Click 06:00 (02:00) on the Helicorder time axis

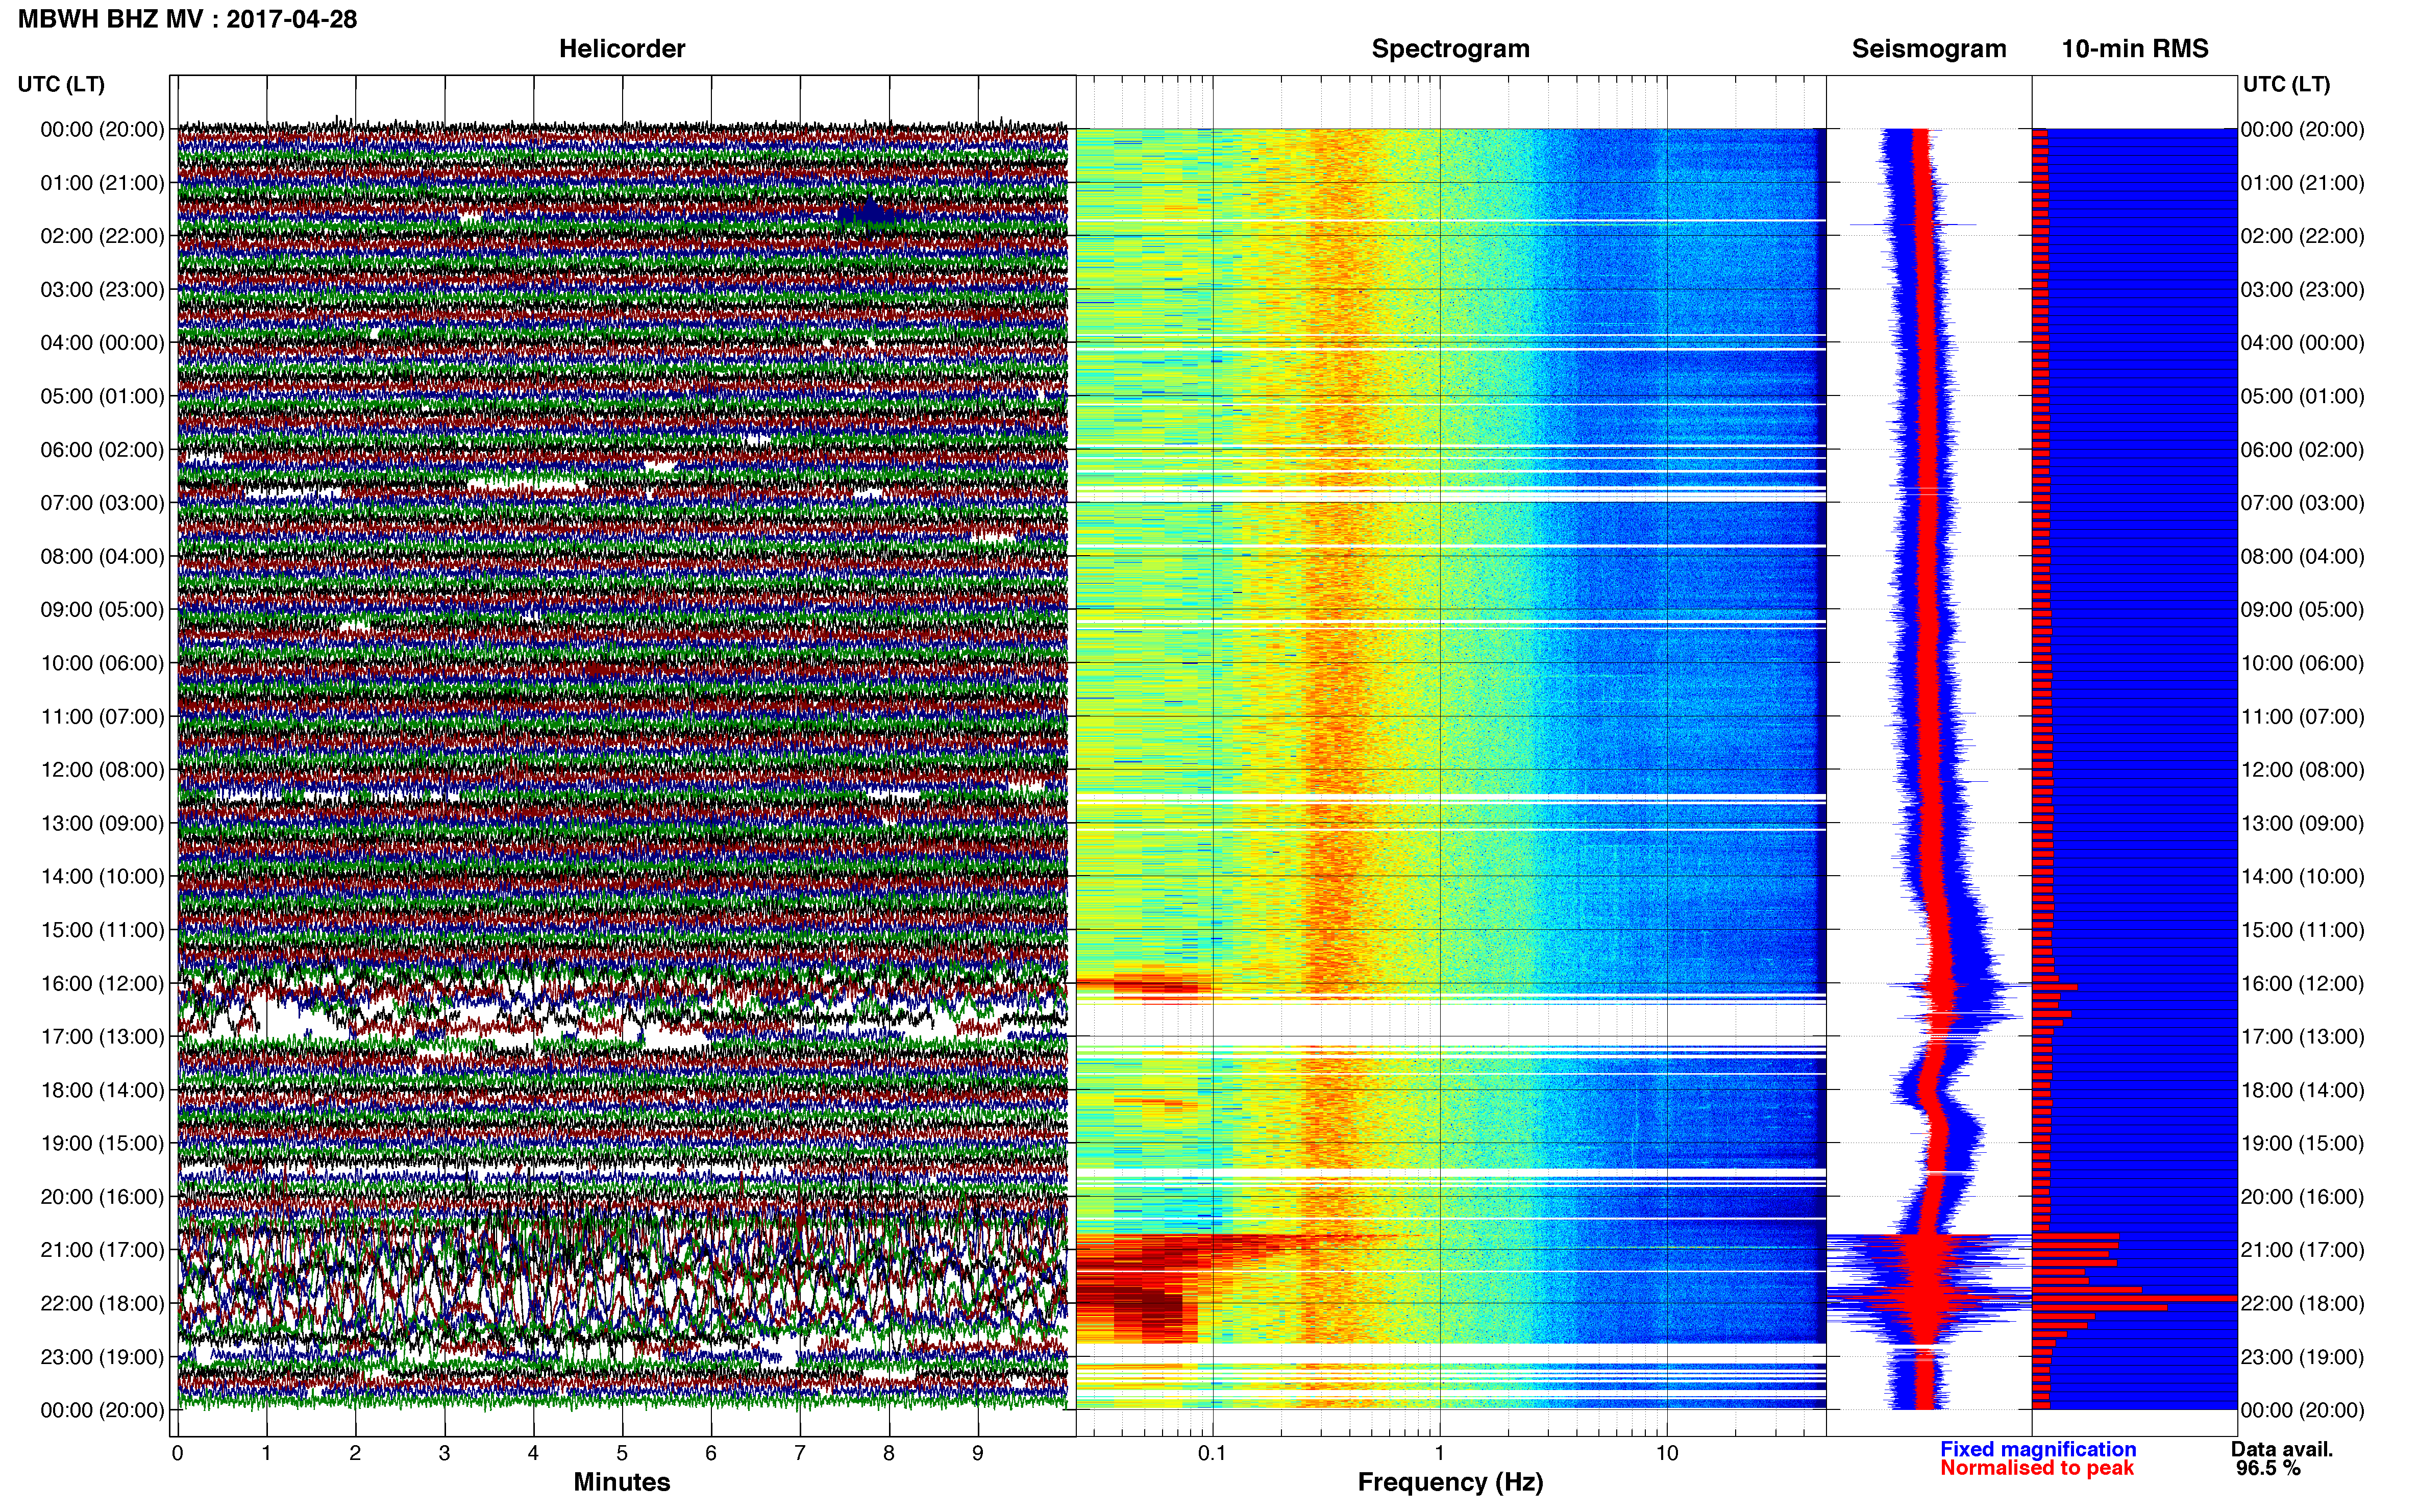tap(102, 450)
